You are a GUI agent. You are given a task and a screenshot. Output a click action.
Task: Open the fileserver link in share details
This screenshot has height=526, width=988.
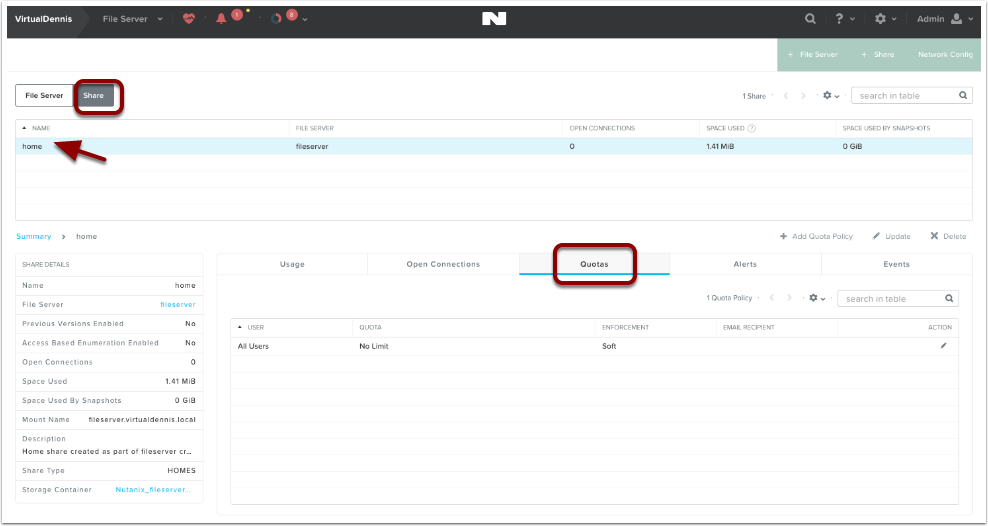pyautogui.click(x=177, y=302)
